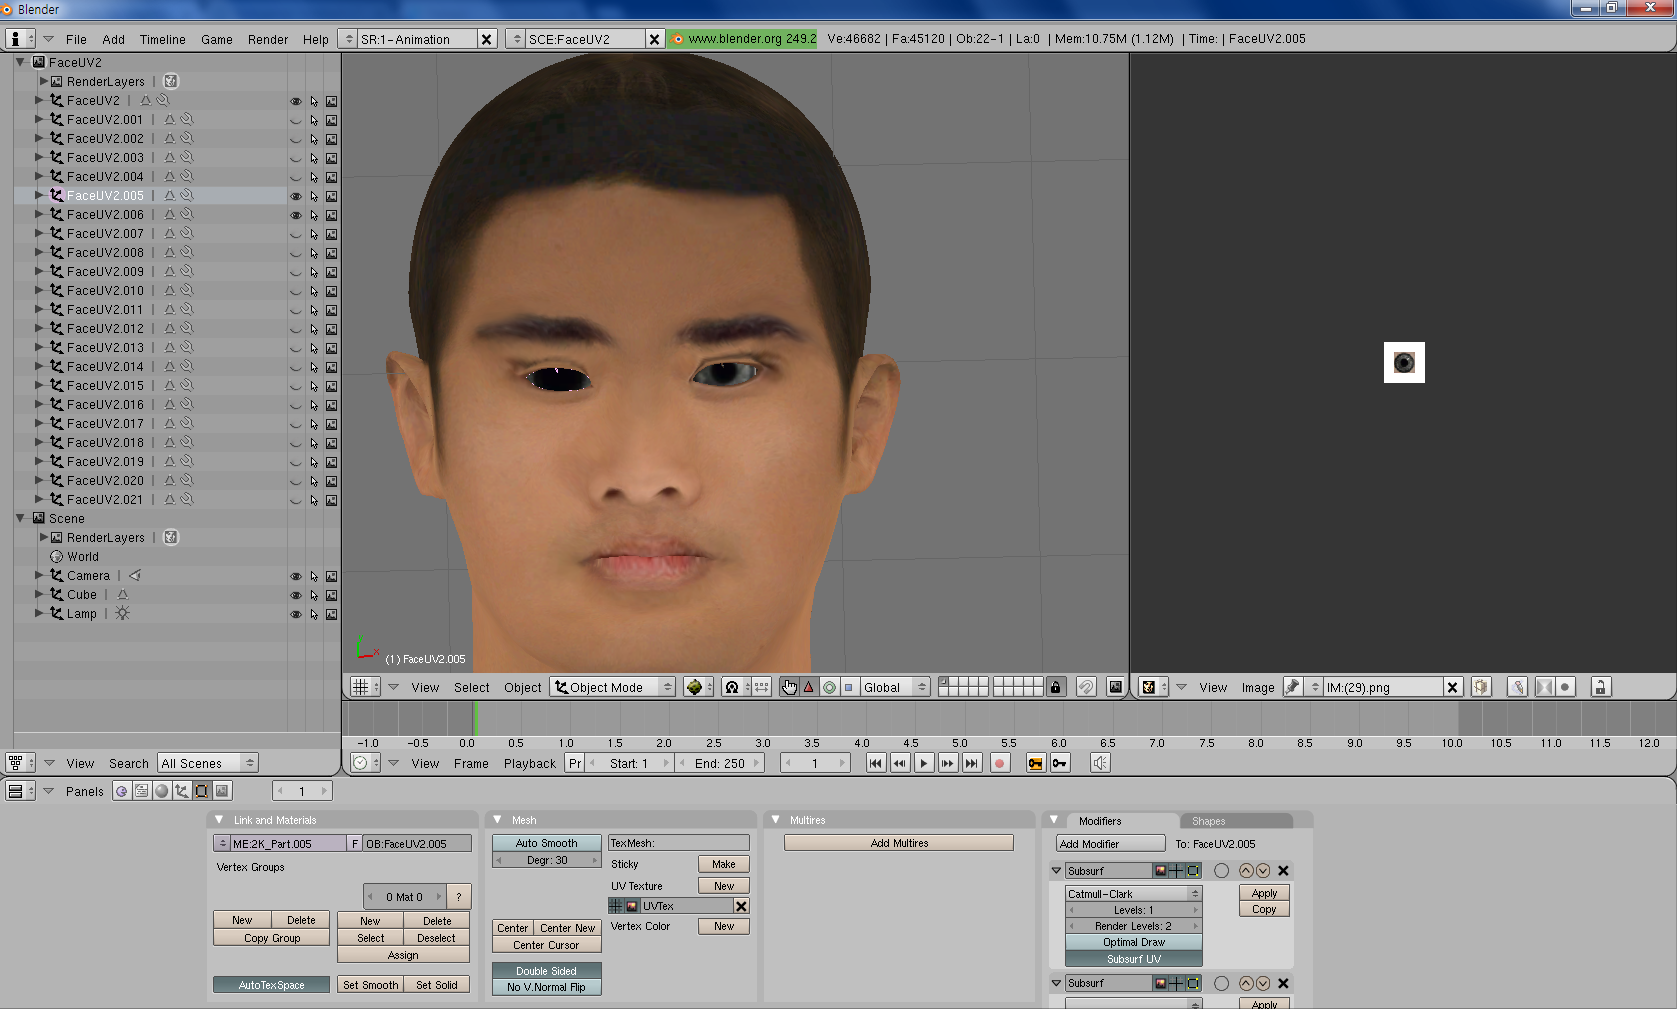Screen dimensions: 1677x1009
Task: Hide the Camera using its eye icon
Action: (295, 576)
